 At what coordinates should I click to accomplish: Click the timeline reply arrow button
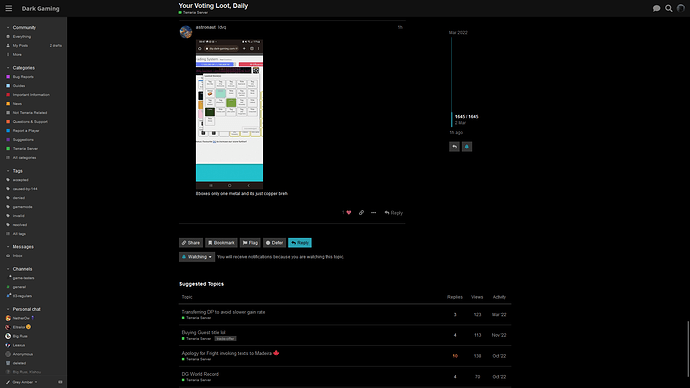(455, 146)
